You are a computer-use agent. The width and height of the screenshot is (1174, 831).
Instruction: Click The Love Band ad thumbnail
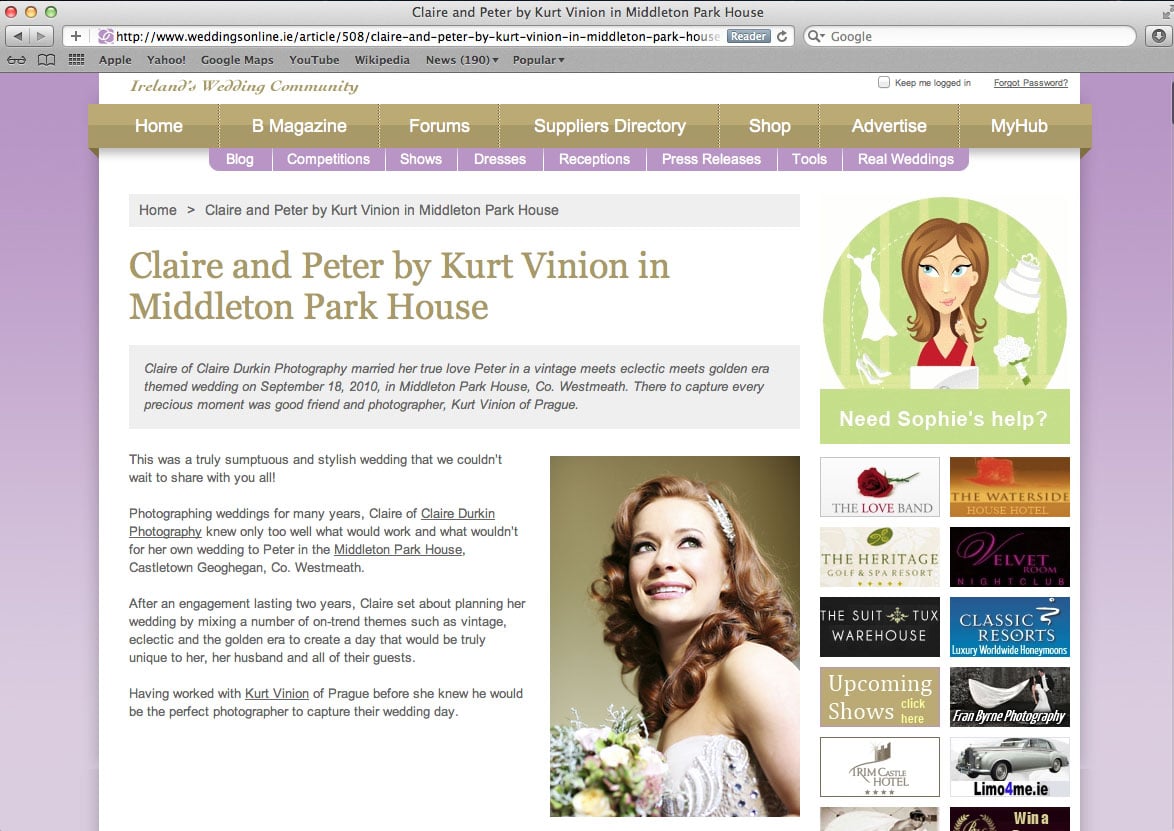tap(880, 487)
